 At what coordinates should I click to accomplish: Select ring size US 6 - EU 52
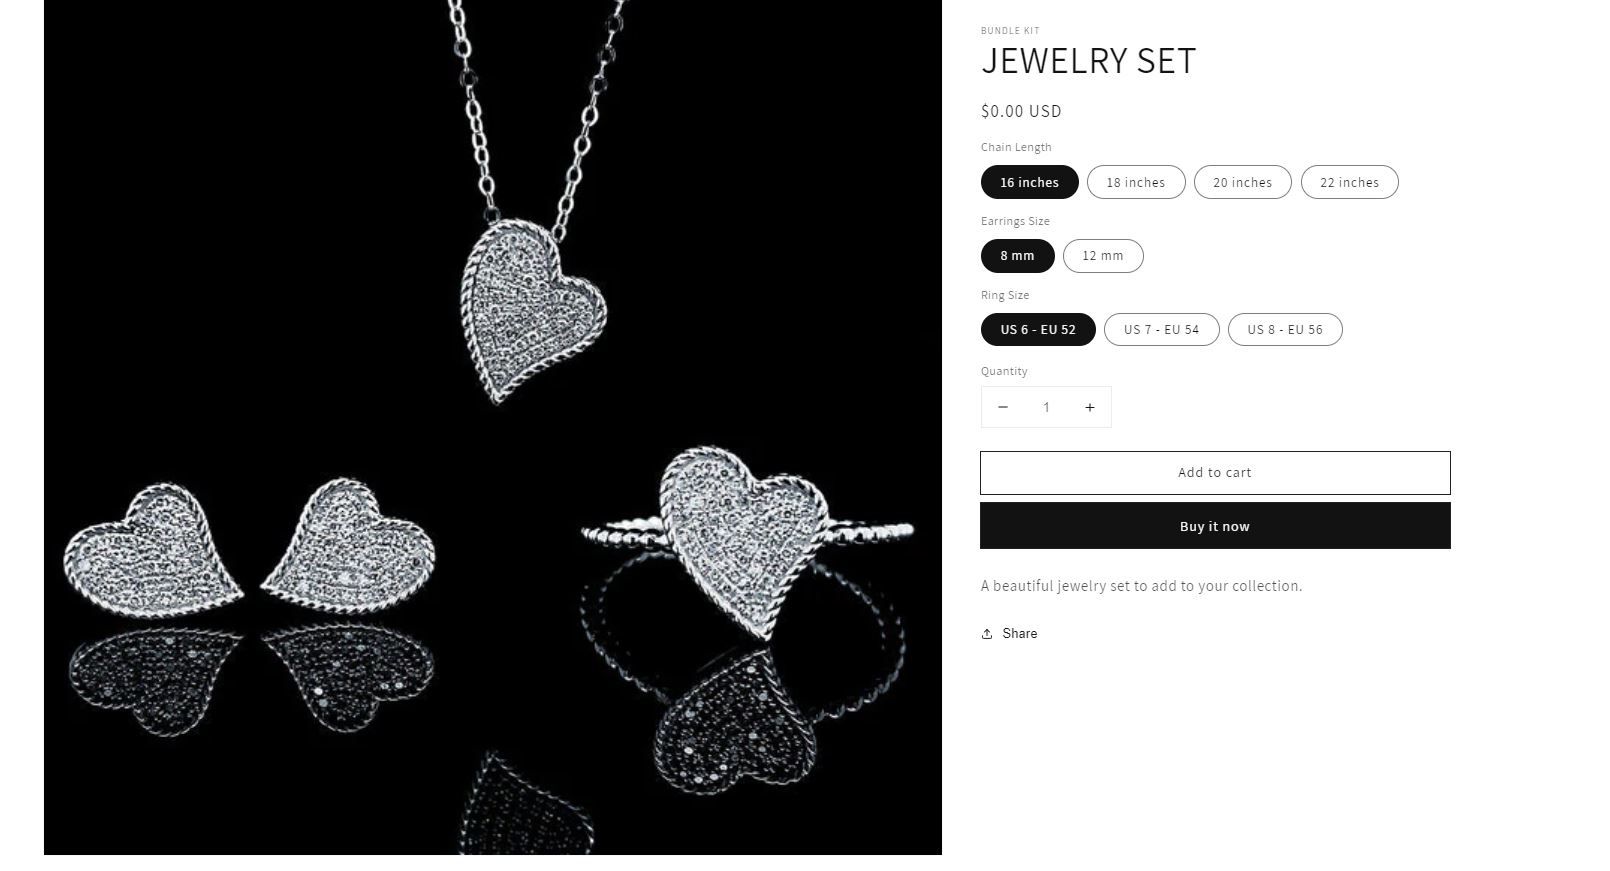click(x=1038, y=329)
